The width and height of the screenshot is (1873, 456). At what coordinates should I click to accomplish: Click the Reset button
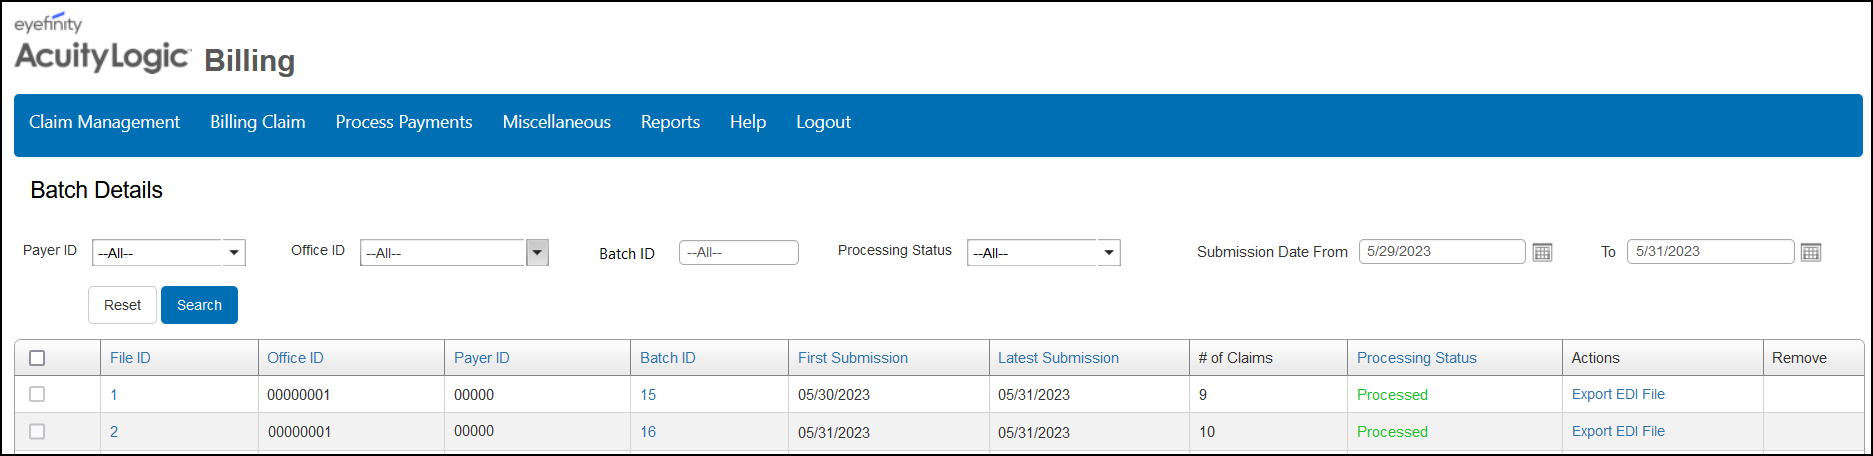(x=122, y=305)
